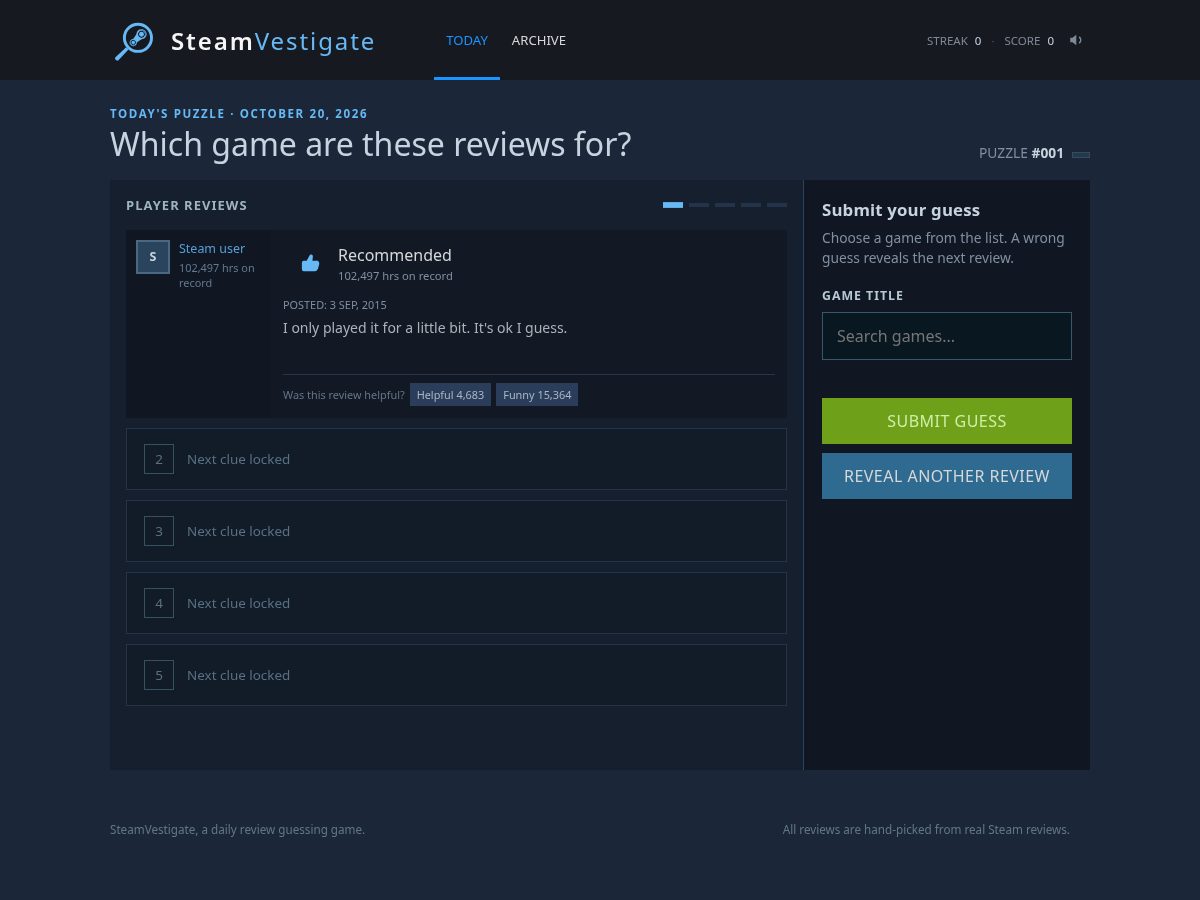This screenshot has height=900, width=1200.
Task: Click 'Choose a game from the list' instructions
Action: pyautogui.click(x=943, y=248)
